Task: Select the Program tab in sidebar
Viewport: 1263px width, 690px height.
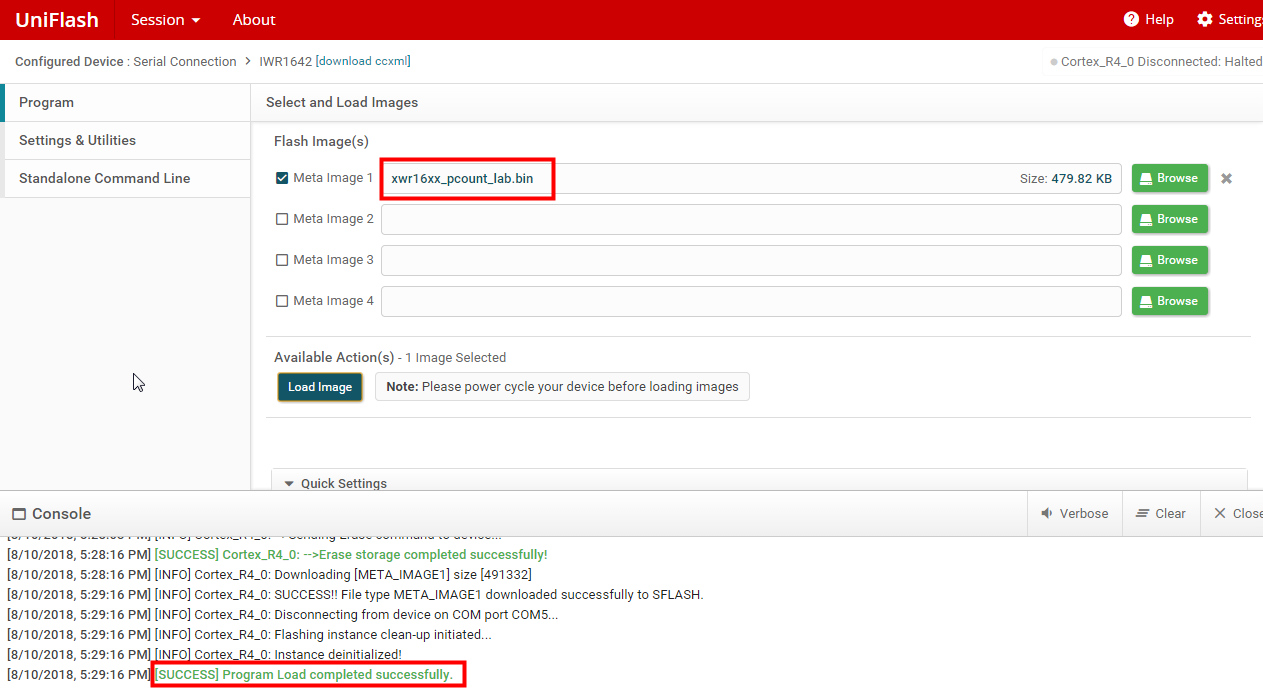Action: coord(125,103)
